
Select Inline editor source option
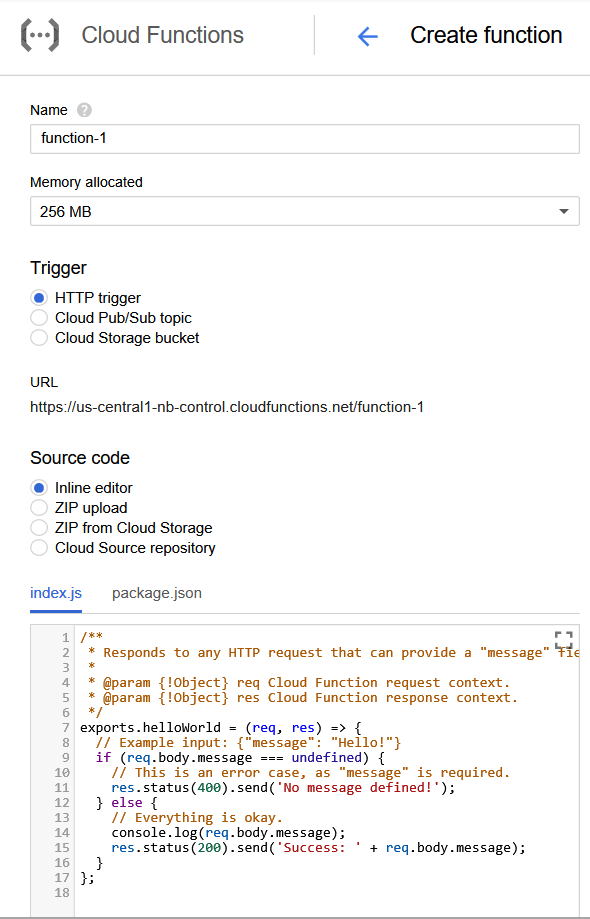pos(39,488)
